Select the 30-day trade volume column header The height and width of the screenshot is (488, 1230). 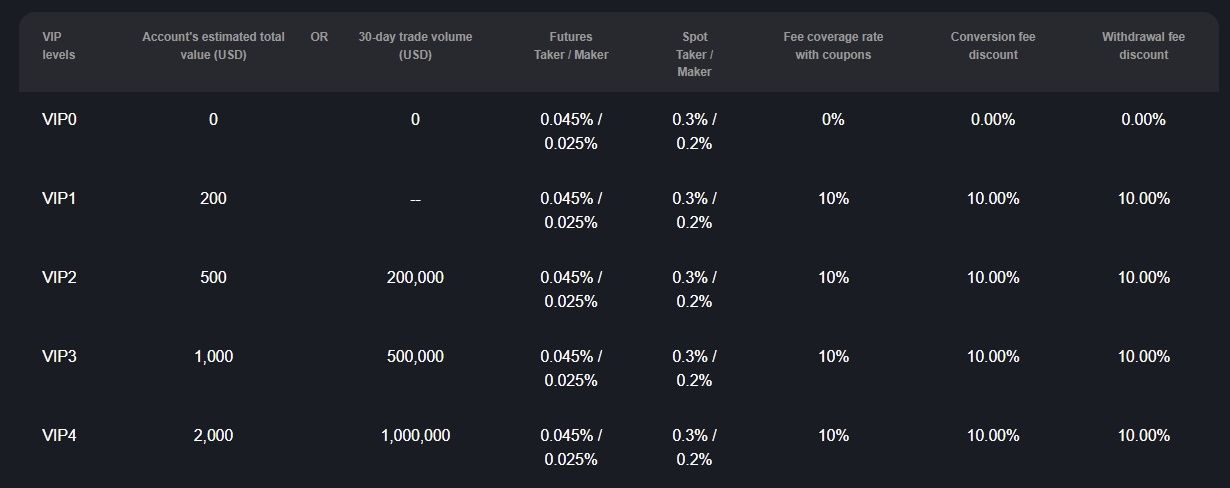pos(415,46)
